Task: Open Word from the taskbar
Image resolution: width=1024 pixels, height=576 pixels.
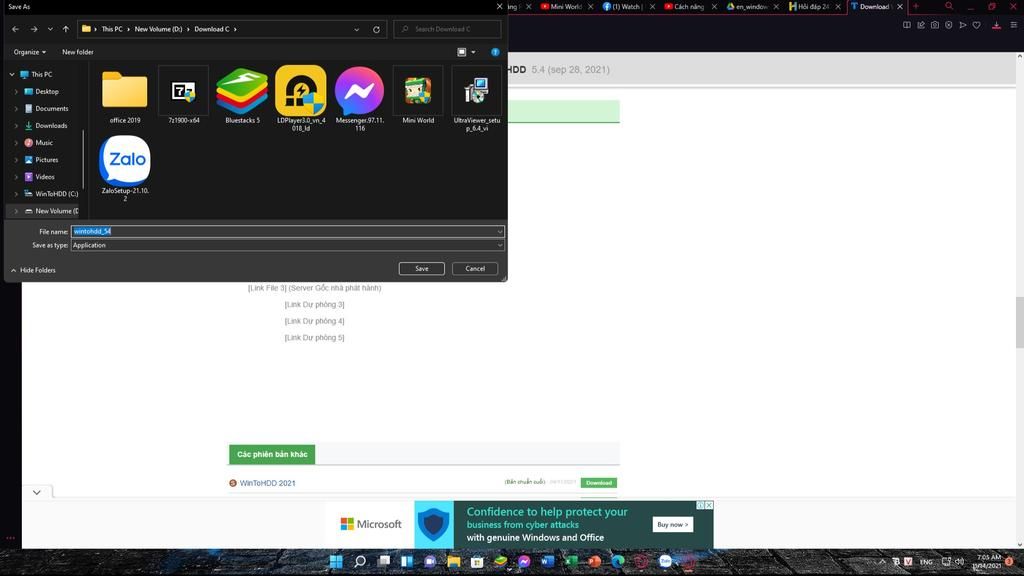Action: 547,562
